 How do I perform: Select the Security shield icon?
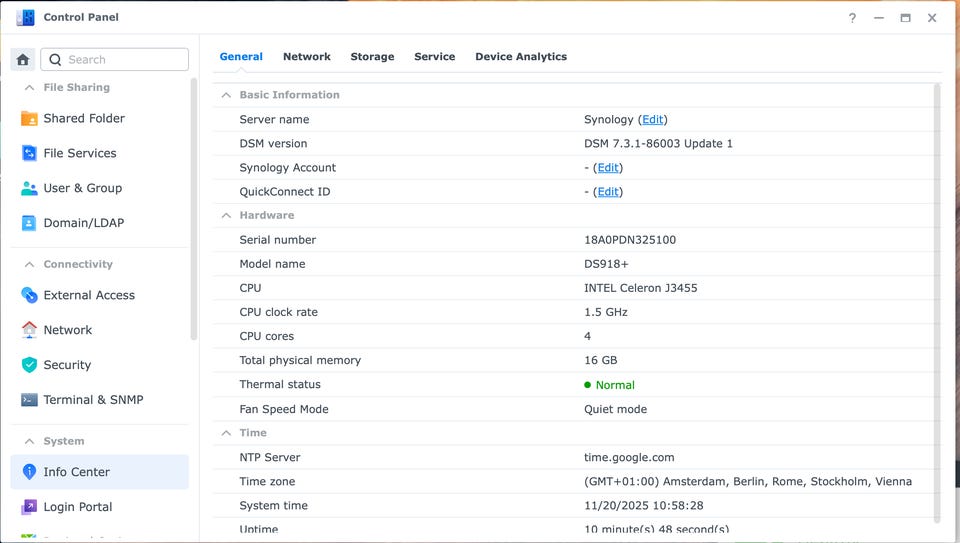point(29,365)
